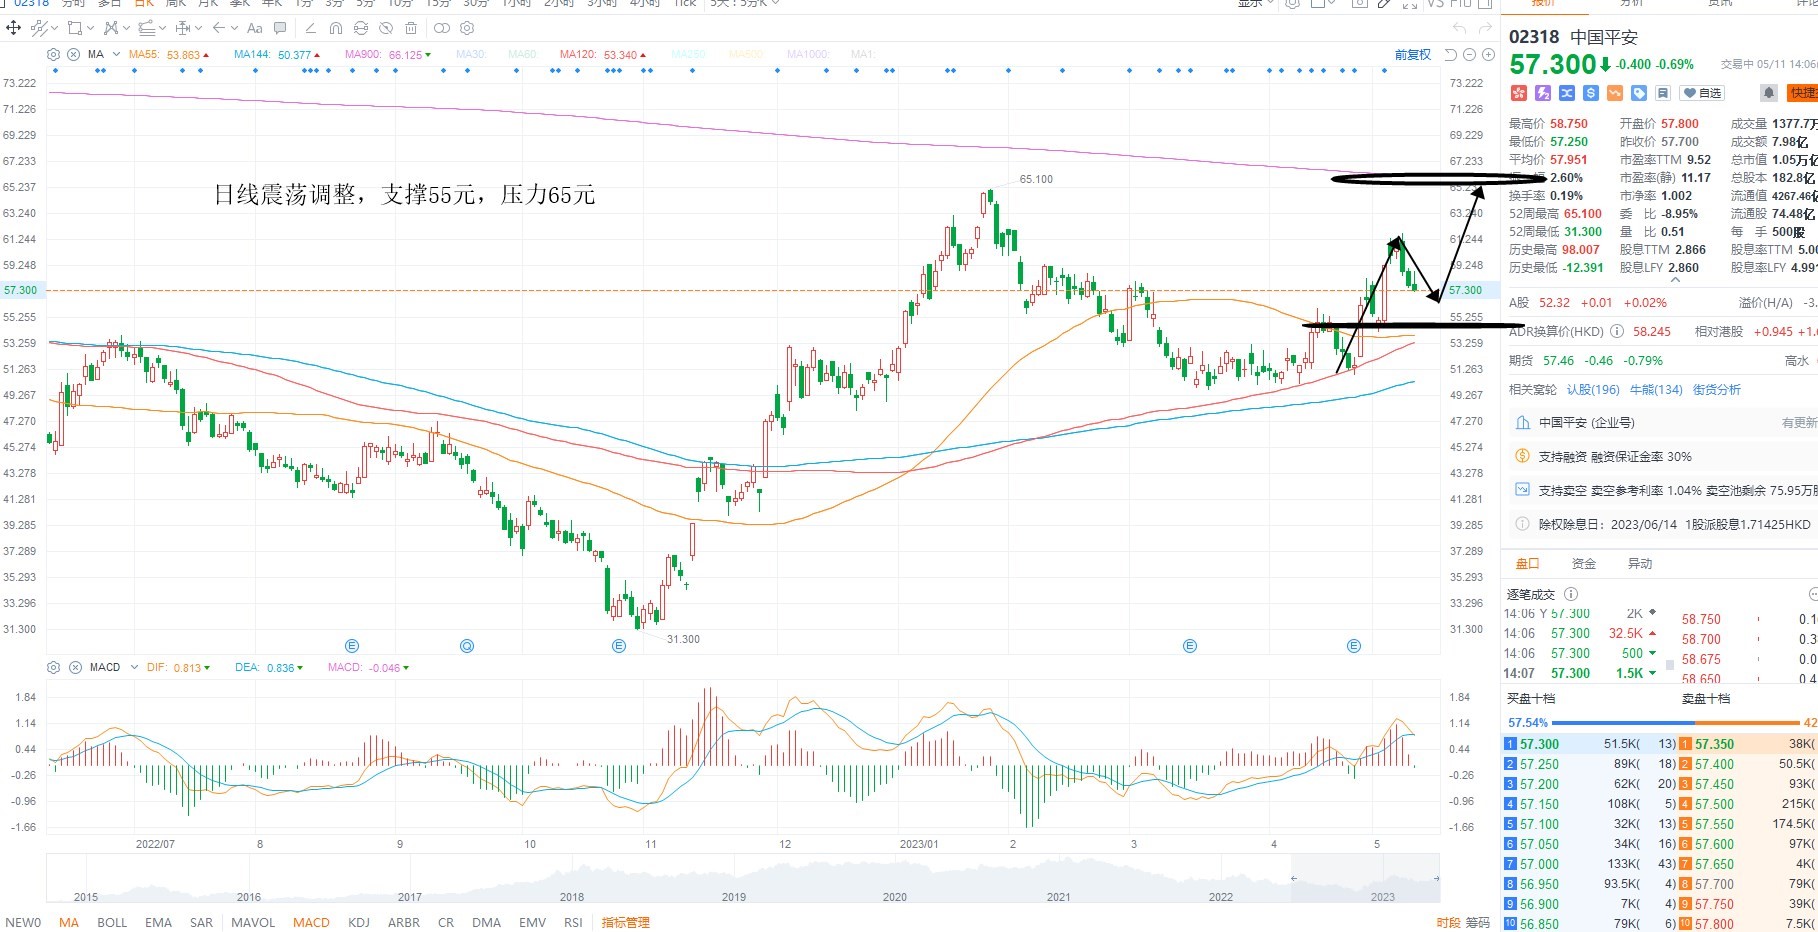The height and width of the screenshot is (932, 1818).
Task: Expand the measure tool dropdown arrow
Action: 199,28
